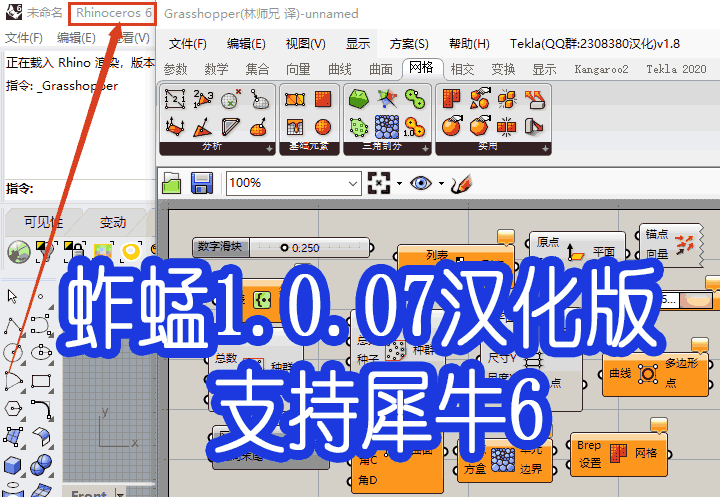Open Grasshopper 文件(F) menu
Viewport: 720px width, 497px height.
187,44
